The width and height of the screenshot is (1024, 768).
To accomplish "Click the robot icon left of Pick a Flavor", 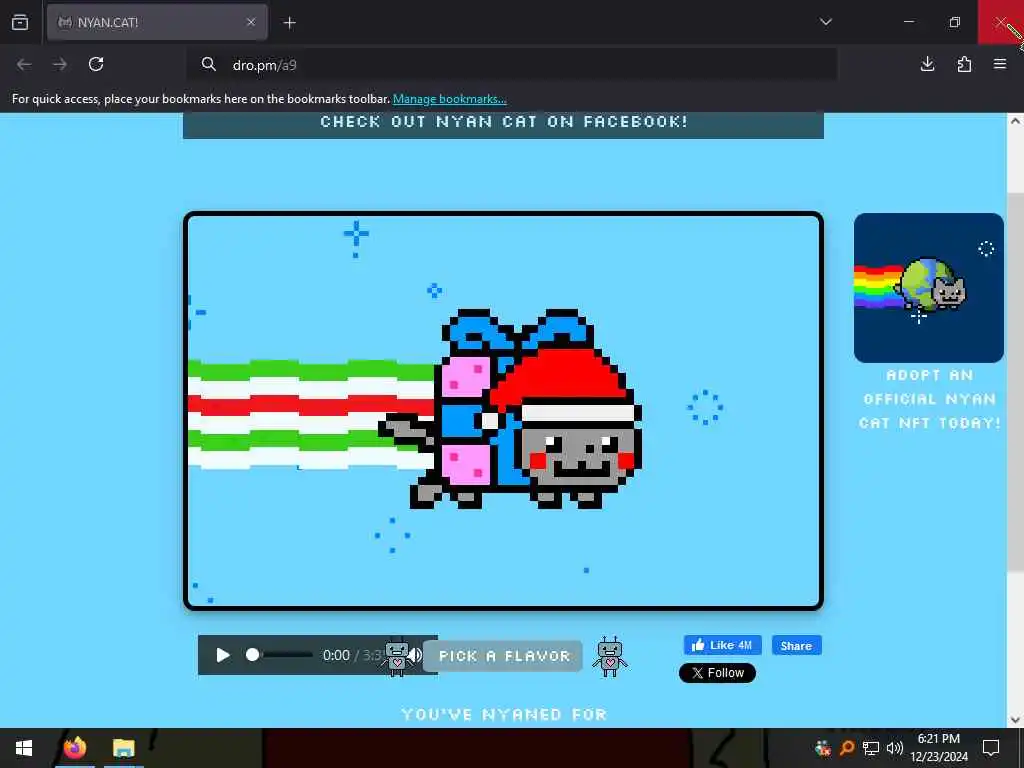I will pos(397,657).
